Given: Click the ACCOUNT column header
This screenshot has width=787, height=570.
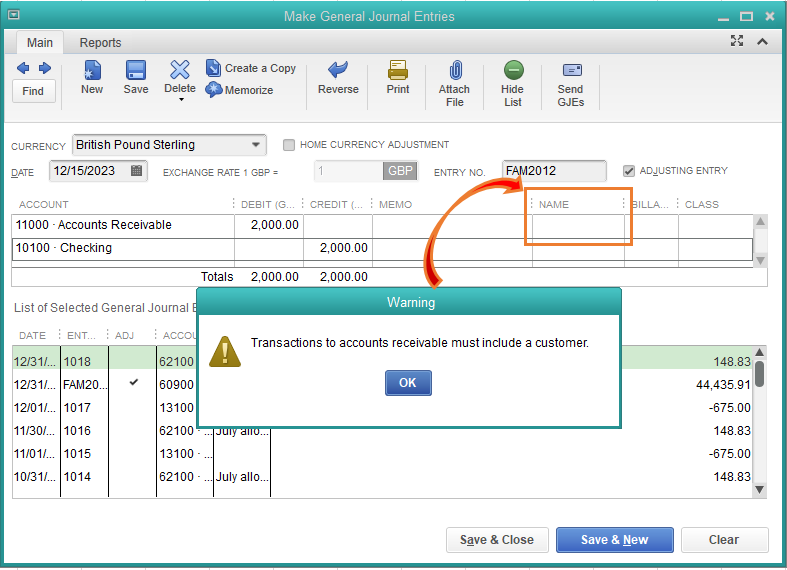Looking at the screenshot, I should click(x=44, y=205).
